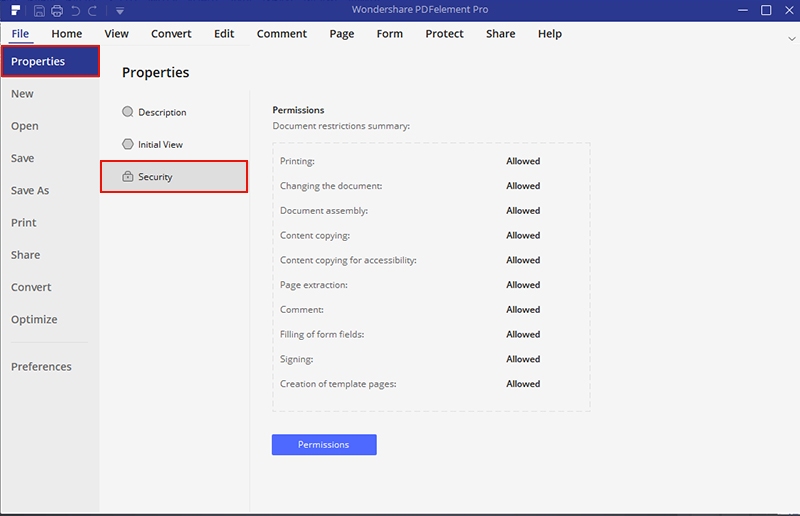The image size is (800, 516).
Task: Select the Security properties section
Action: 174,177
